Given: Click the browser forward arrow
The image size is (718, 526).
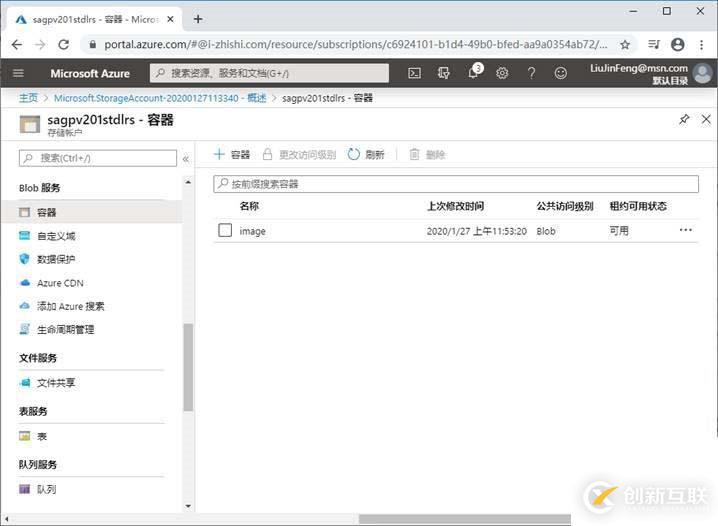Looking at the screenshot, I should [40, 44].
